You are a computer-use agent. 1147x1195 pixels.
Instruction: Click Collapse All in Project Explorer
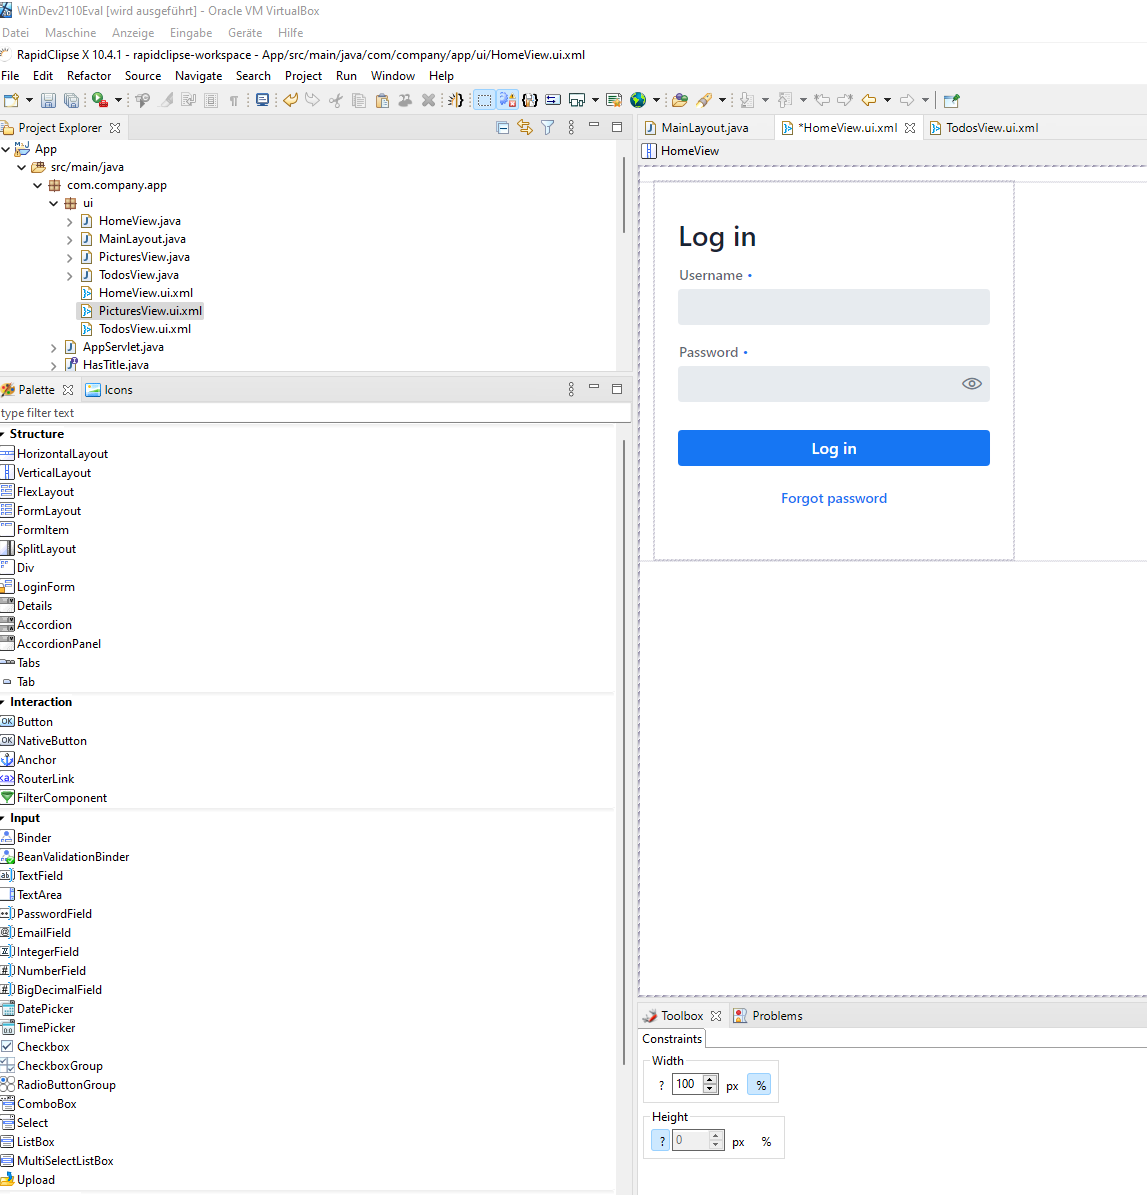(x=503, y=127)
